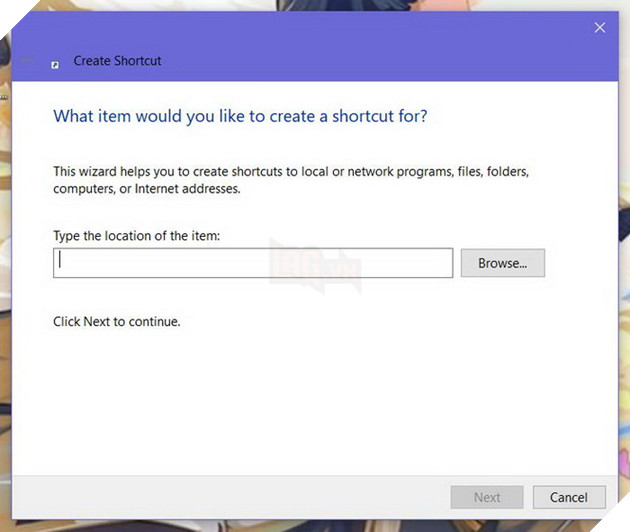Close the Create Shortcut wizard with X

[x=600, y=28]
